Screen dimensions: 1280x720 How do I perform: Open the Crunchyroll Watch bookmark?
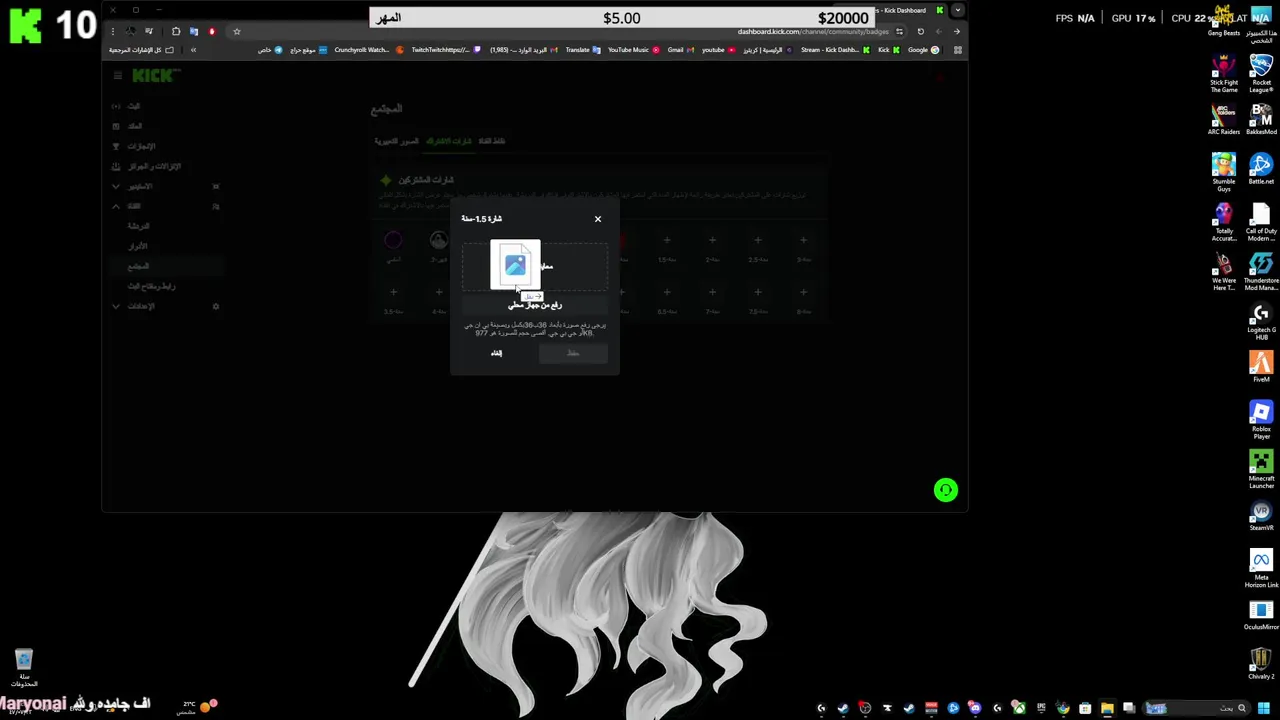tap(369, 50)
